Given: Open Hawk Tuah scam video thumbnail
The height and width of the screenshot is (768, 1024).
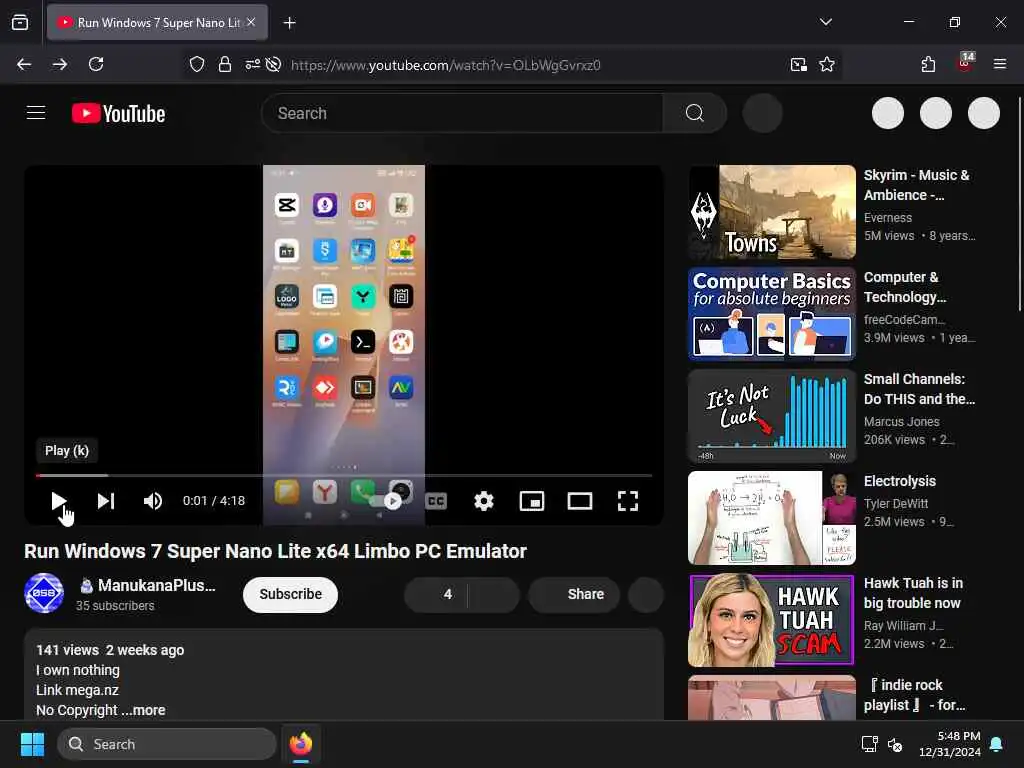Looking at the screenshot, I should coord(772,620).
